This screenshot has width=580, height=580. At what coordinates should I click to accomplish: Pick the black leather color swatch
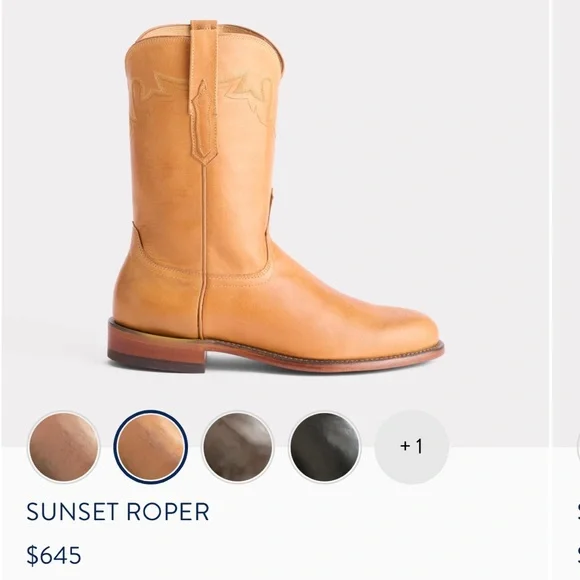[x=325, y=447]
